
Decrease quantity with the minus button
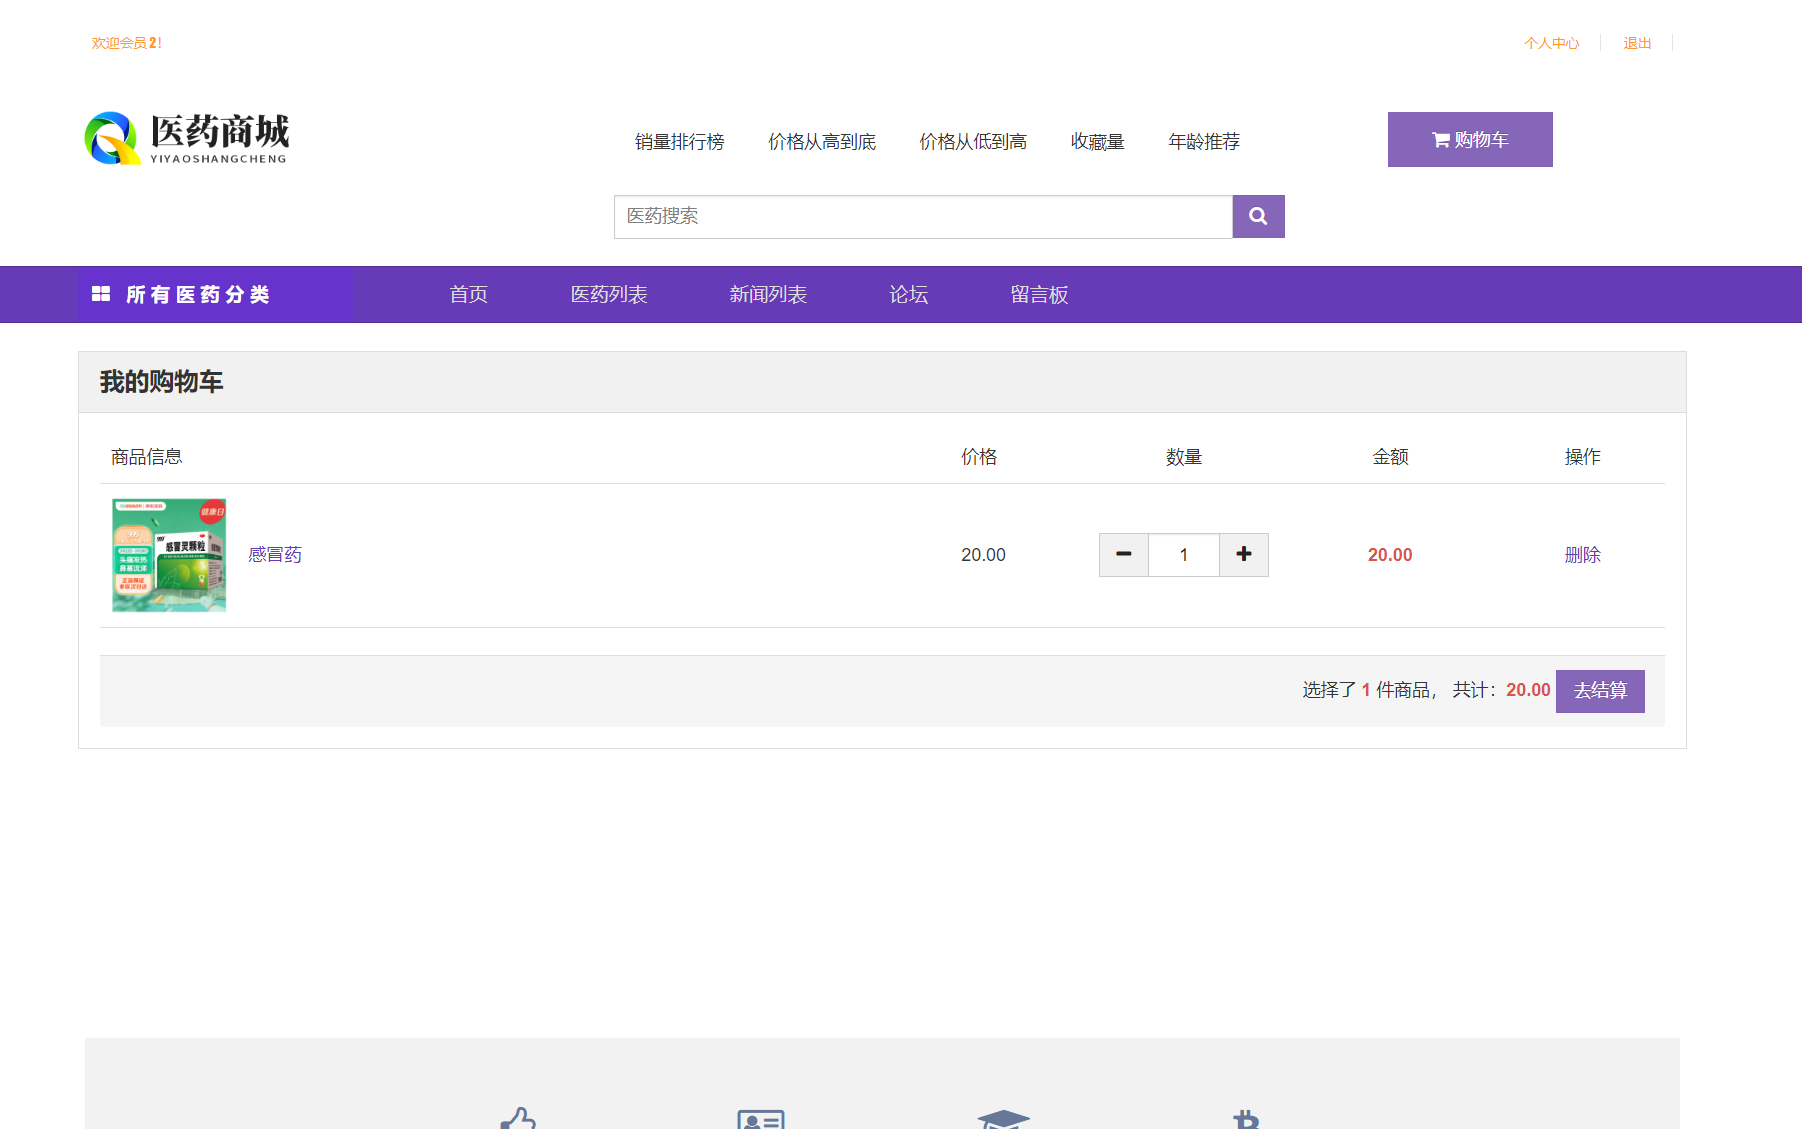coord(1124,555)
